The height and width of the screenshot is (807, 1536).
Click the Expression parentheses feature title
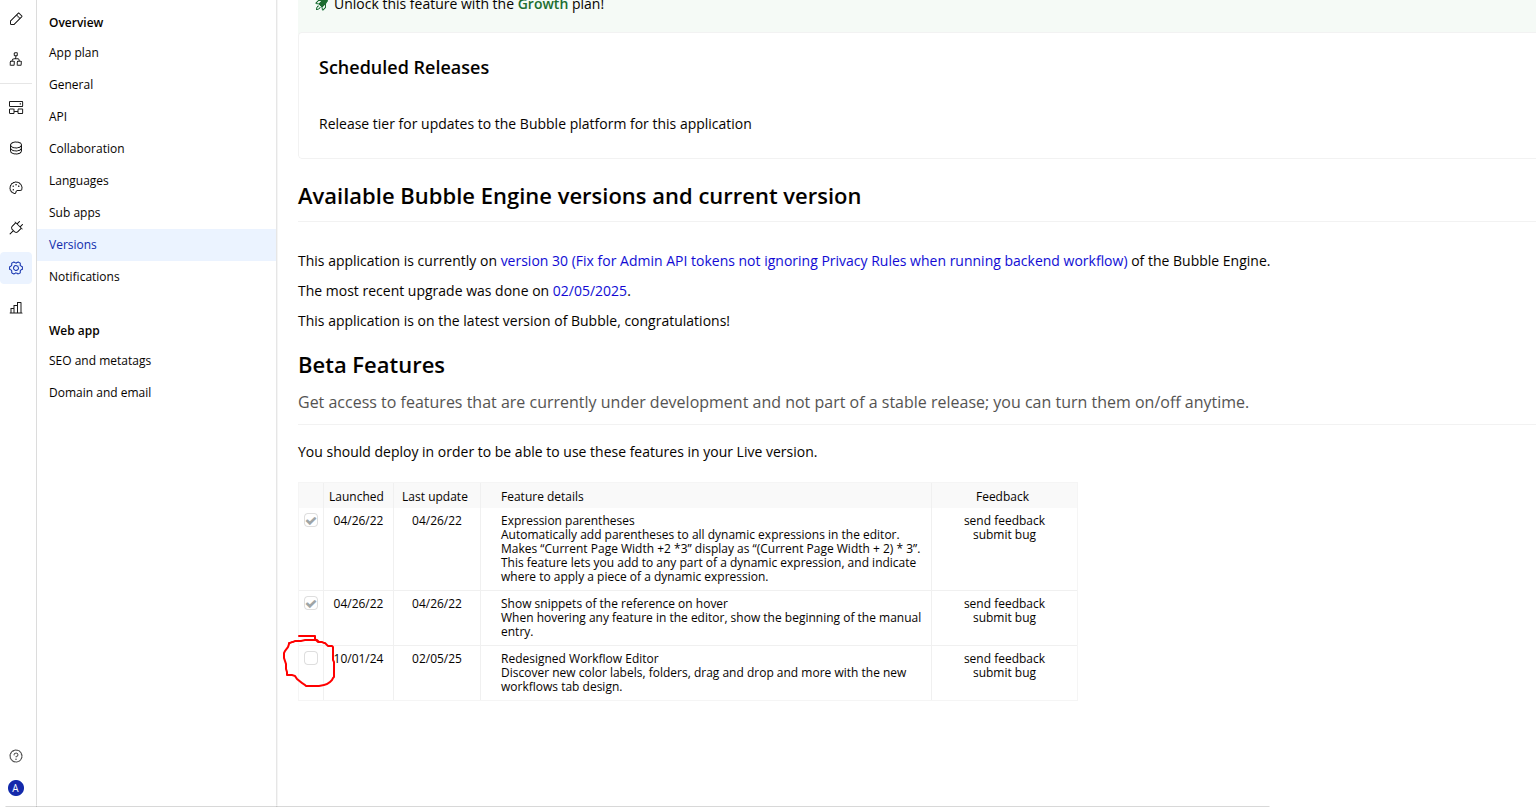pos(567,521)
